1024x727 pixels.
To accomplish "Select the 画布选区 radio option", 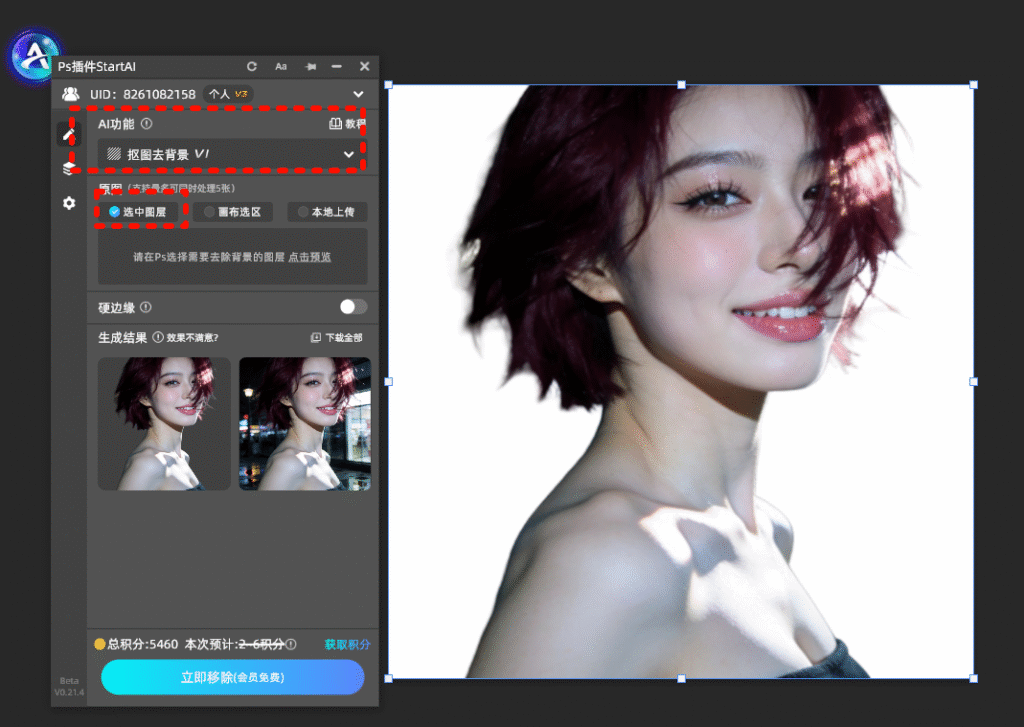I will point(232,212).
